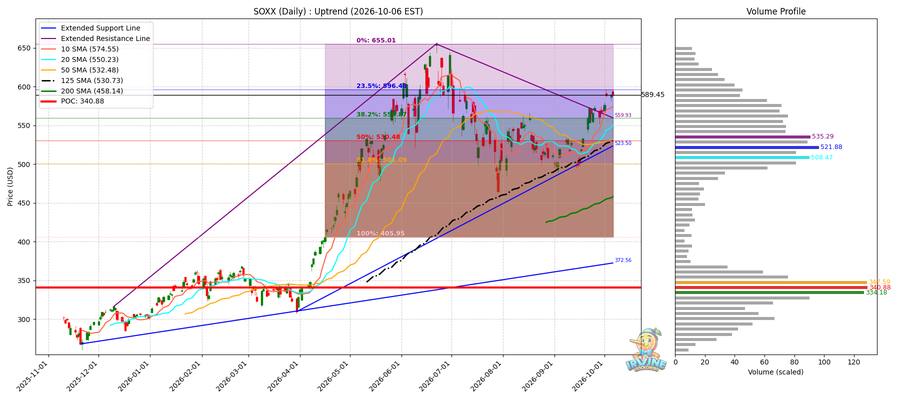Click the Volume Profile panel title
Viewport: 900px width, 400px height.
pyautogui.click(x=776, y=11)
